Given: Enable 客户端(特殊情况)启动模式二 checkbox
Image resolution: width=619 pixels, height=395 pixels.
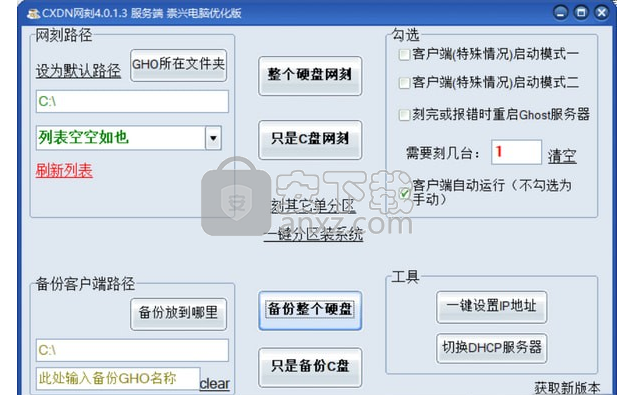Looking at the screenshot, I should (x=404, y=83).
